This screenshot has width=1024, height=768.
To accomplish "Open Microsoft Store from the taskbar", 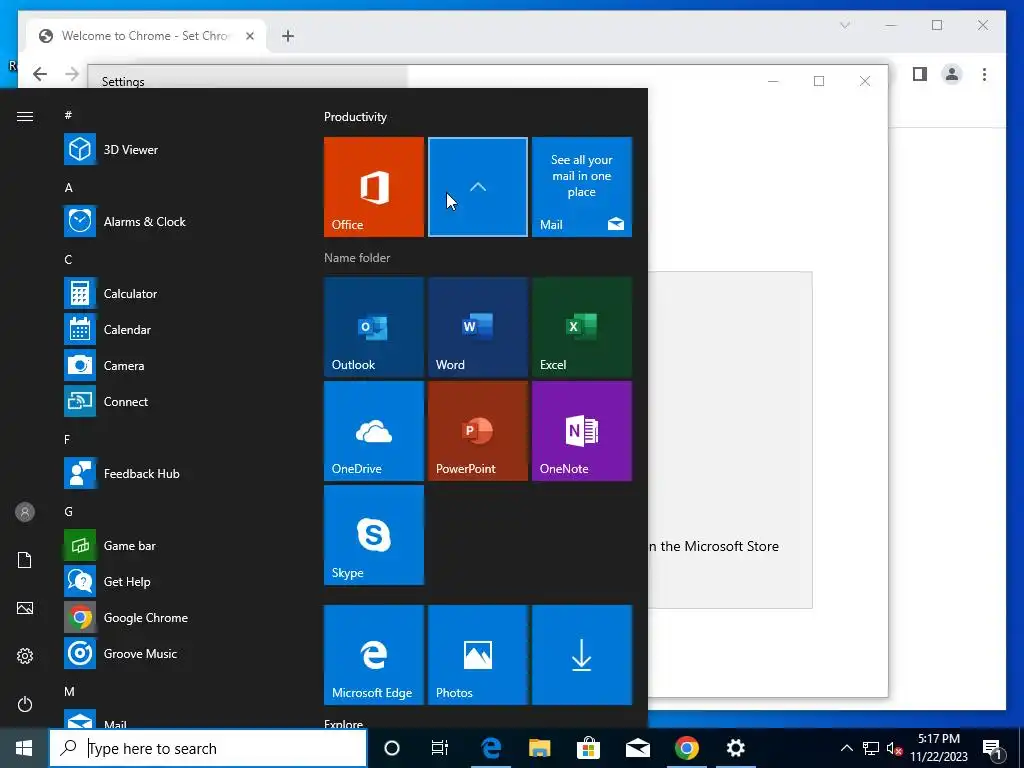I will click(588, 748).
